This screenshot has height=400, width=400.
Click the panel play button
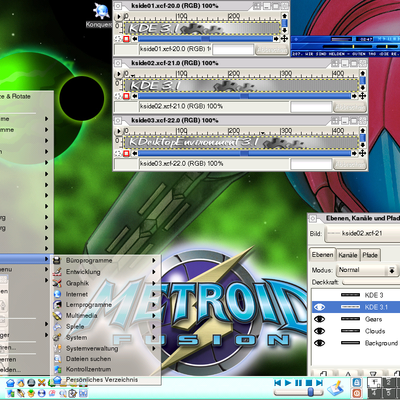coord(288,383)
